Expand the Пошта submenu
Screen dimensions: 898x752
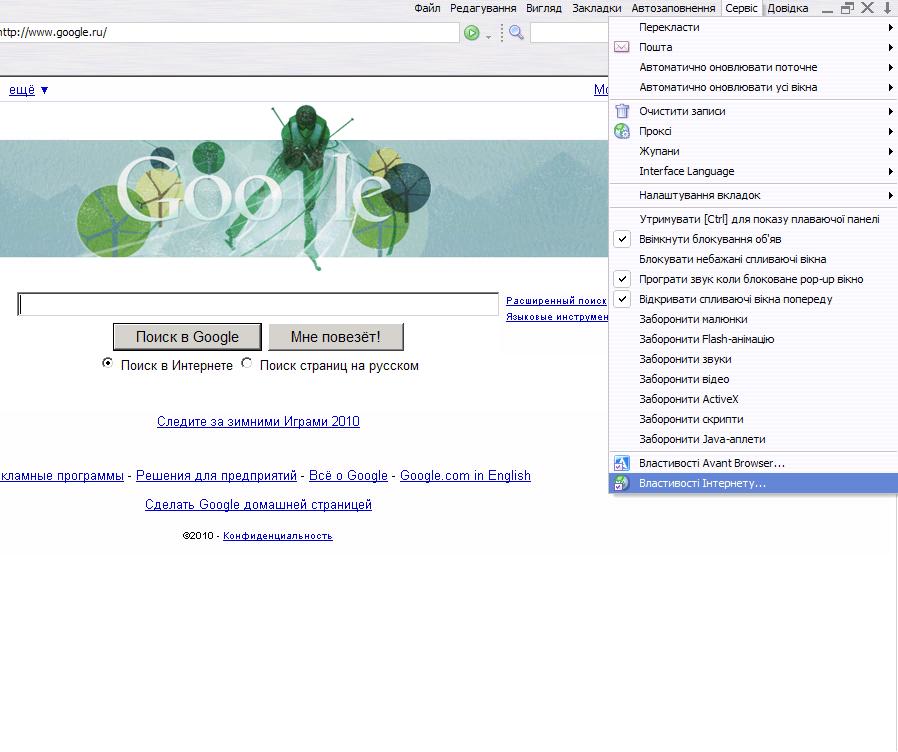753,47
